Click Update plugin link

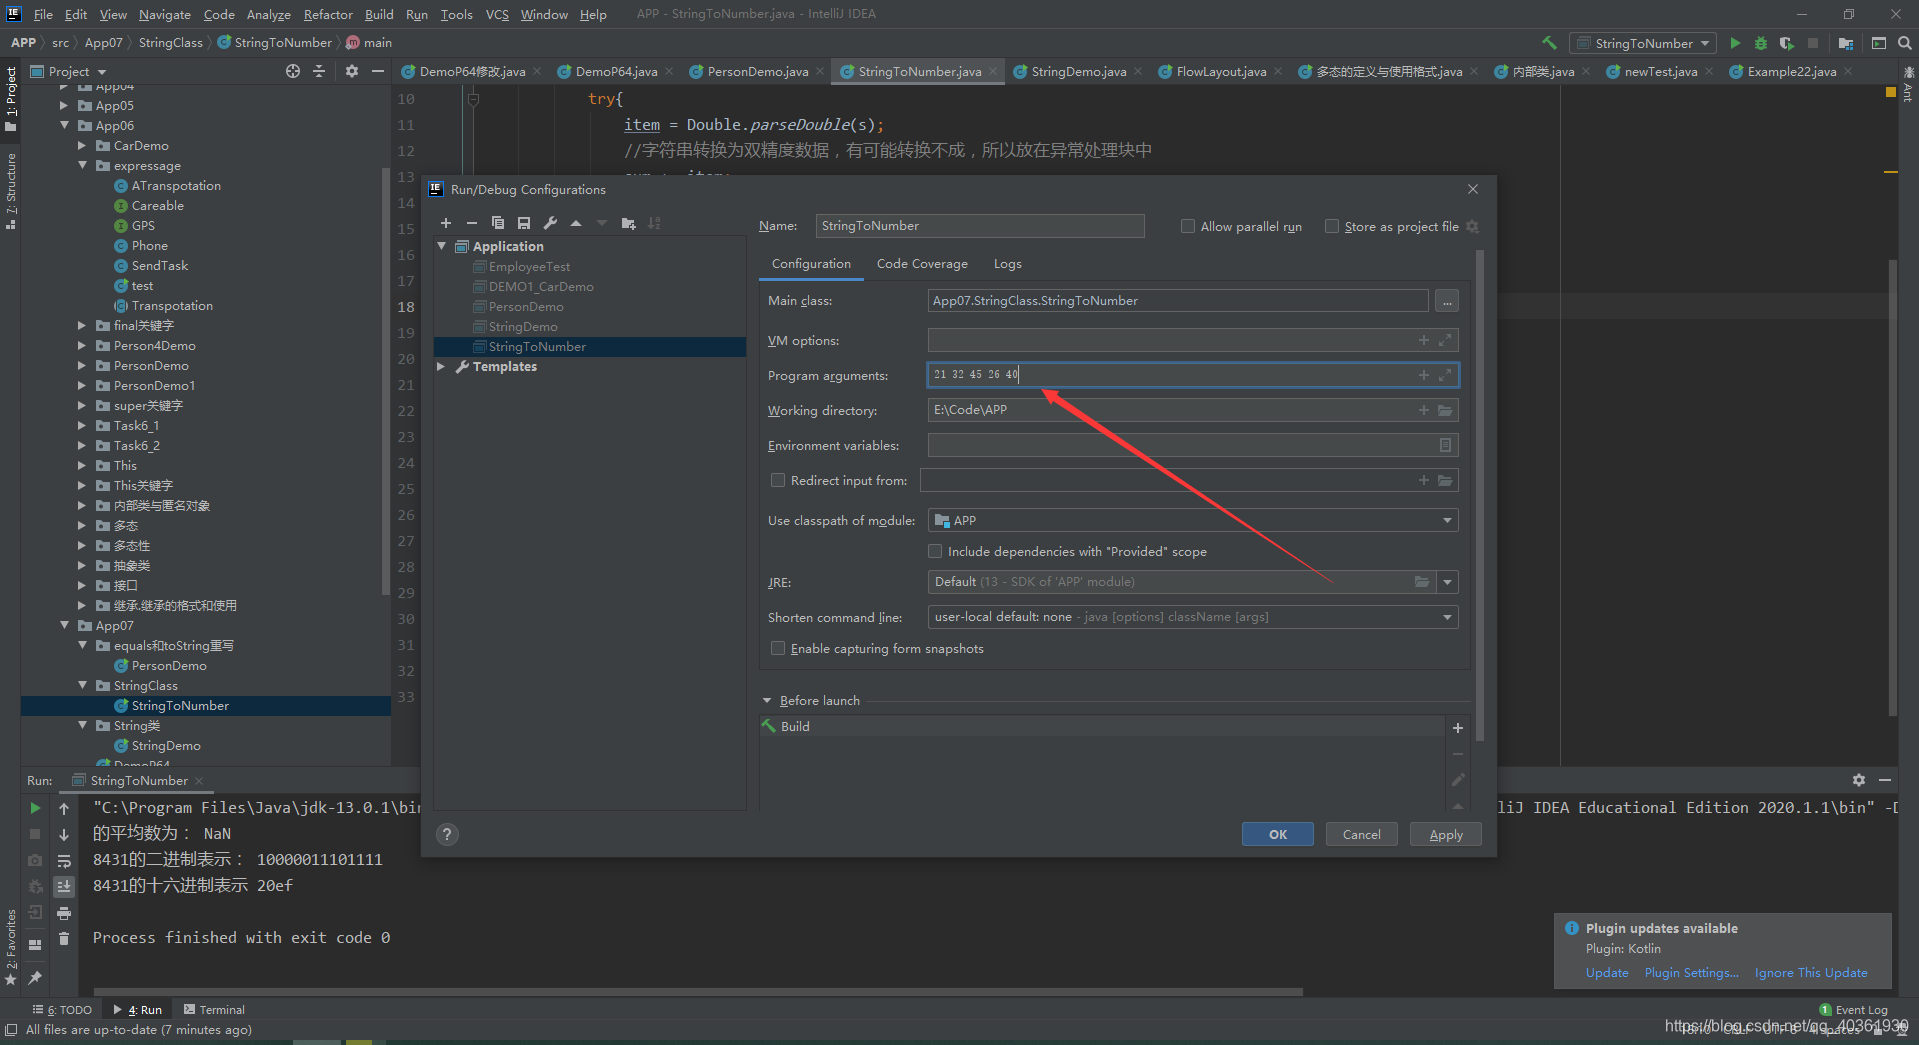(1607, 973)
